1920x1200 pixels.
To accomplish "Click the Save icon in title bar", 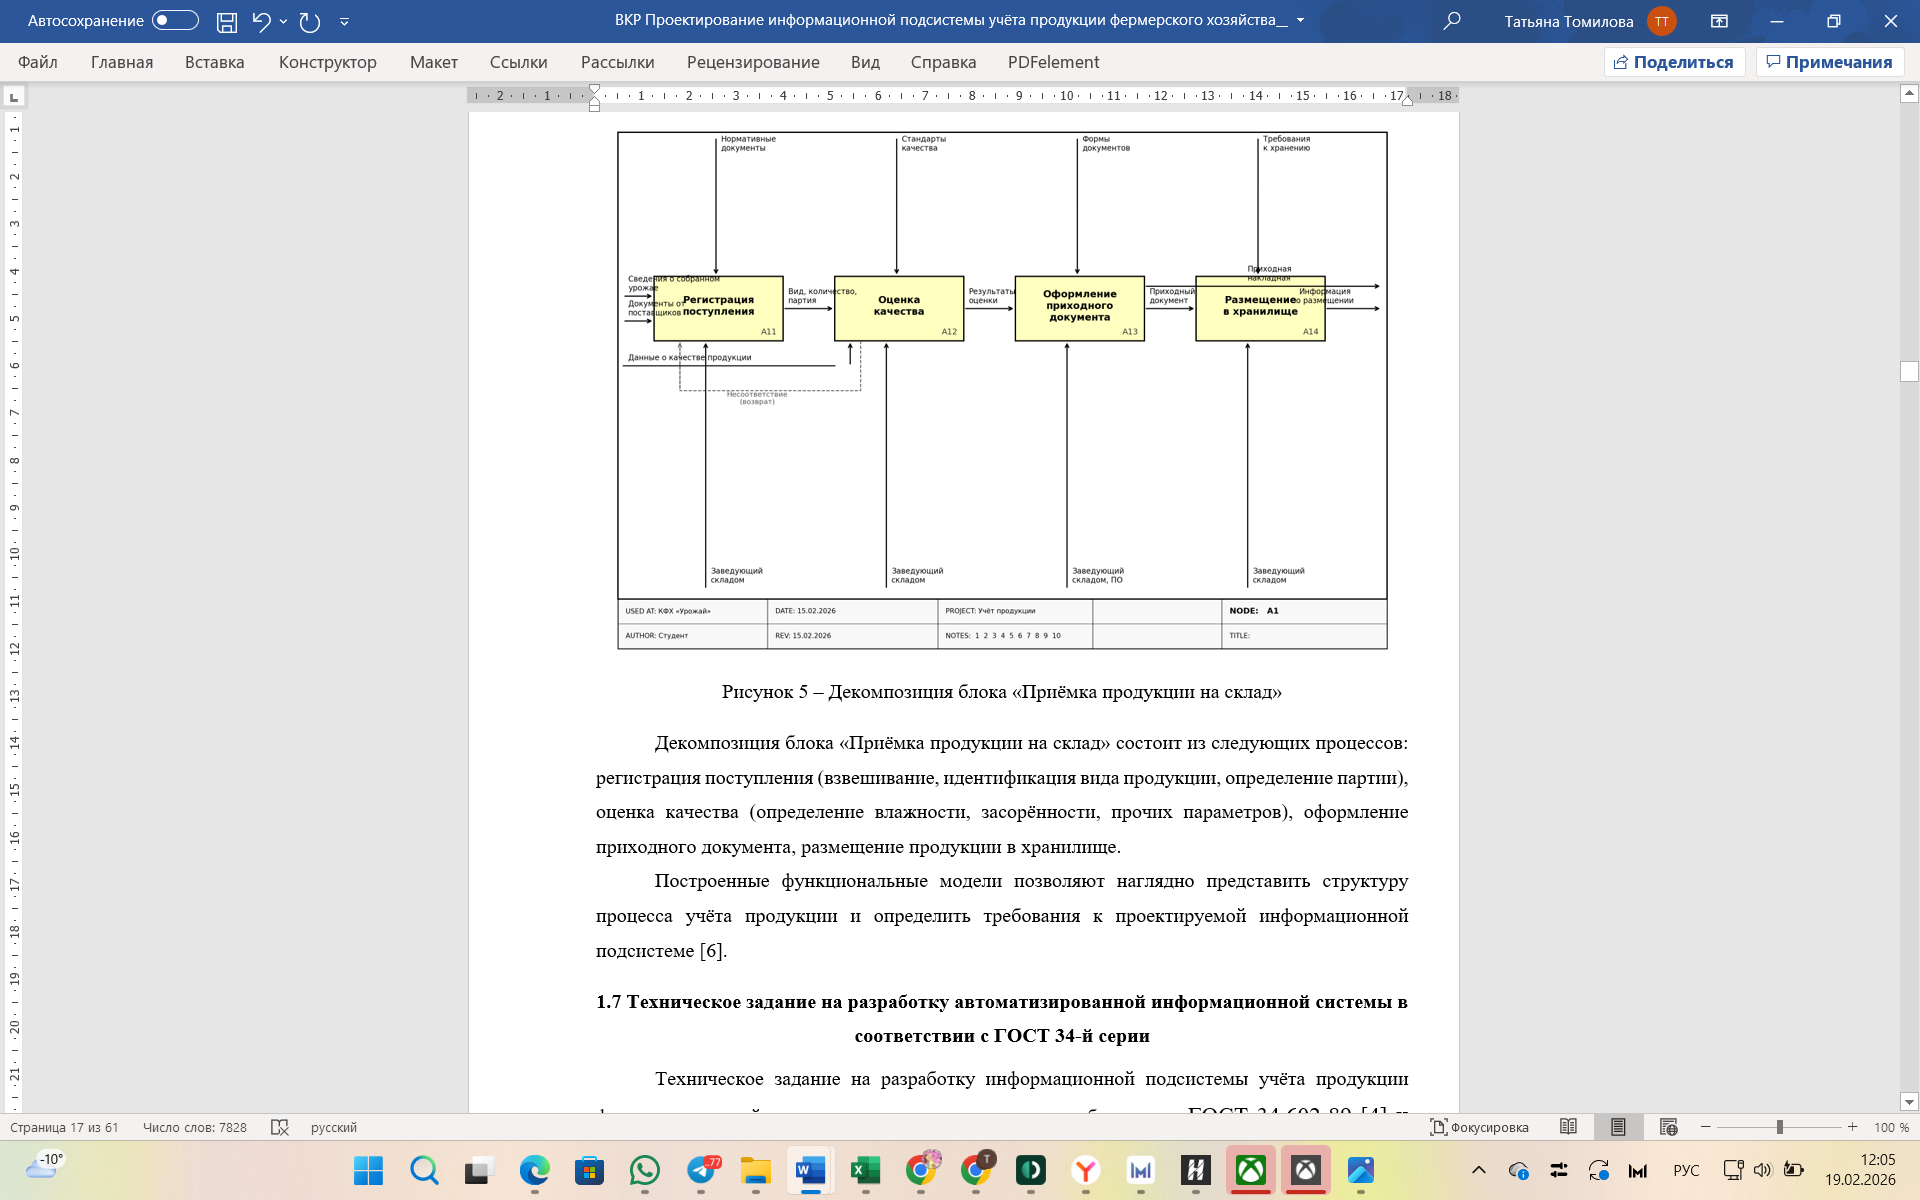I will [x=227, y=21].
